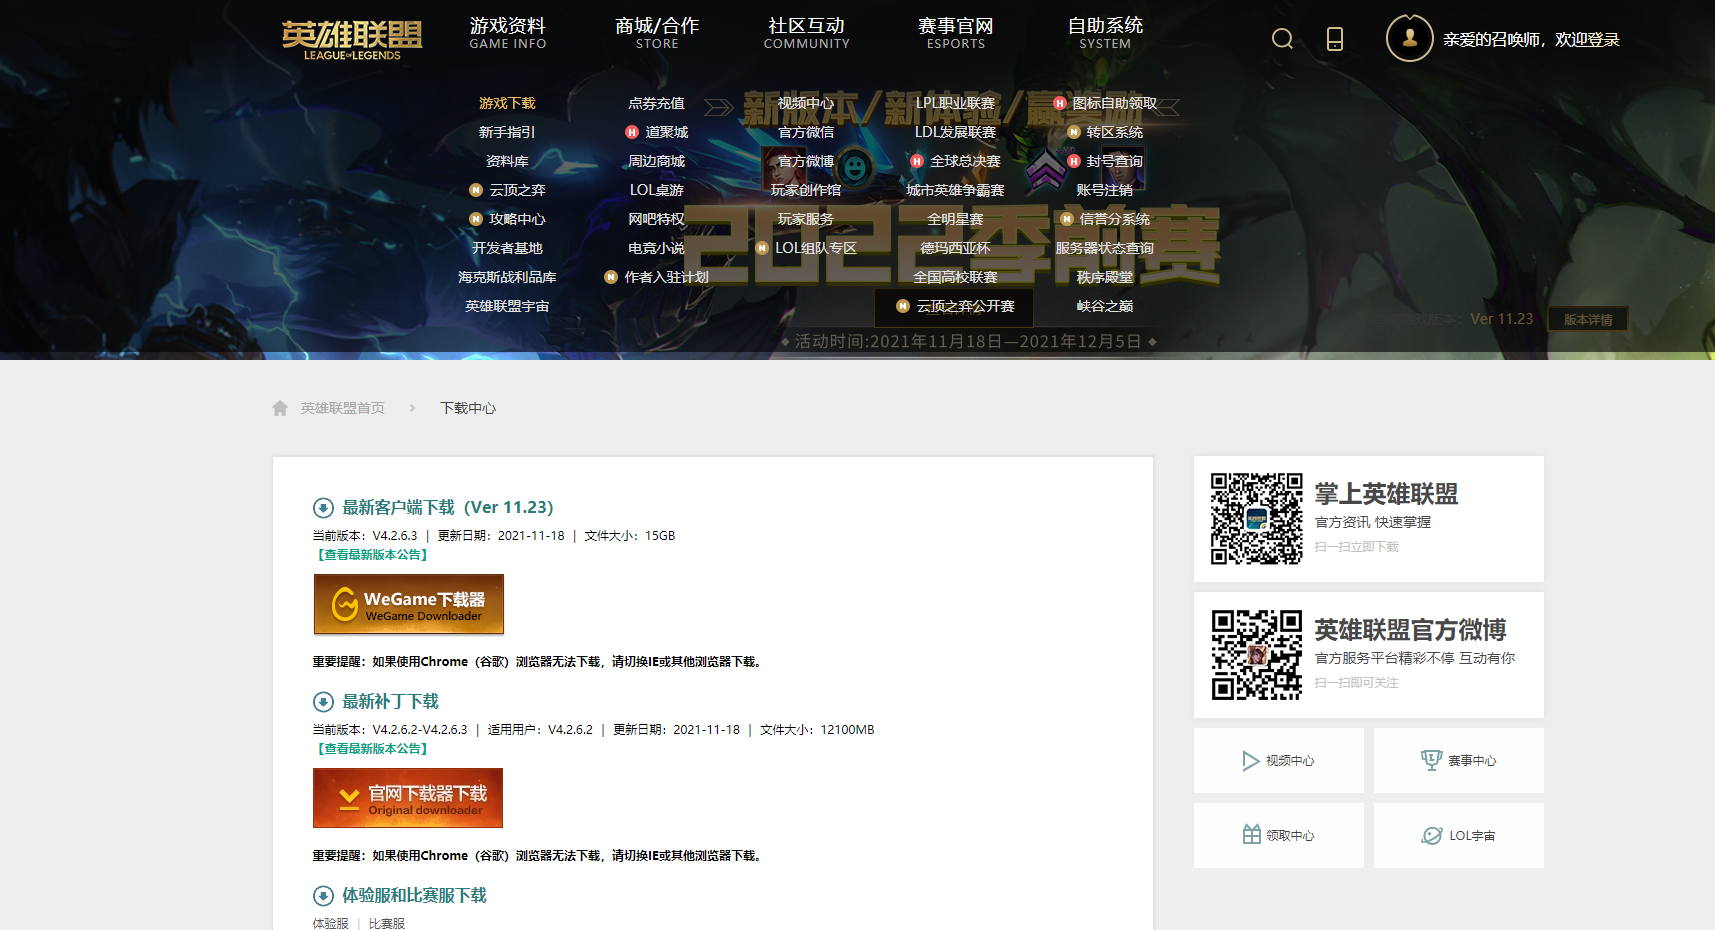Click the 掌上英雄联盟 QR code
Screen dimensions: 1715x930
pos(1256,519)
